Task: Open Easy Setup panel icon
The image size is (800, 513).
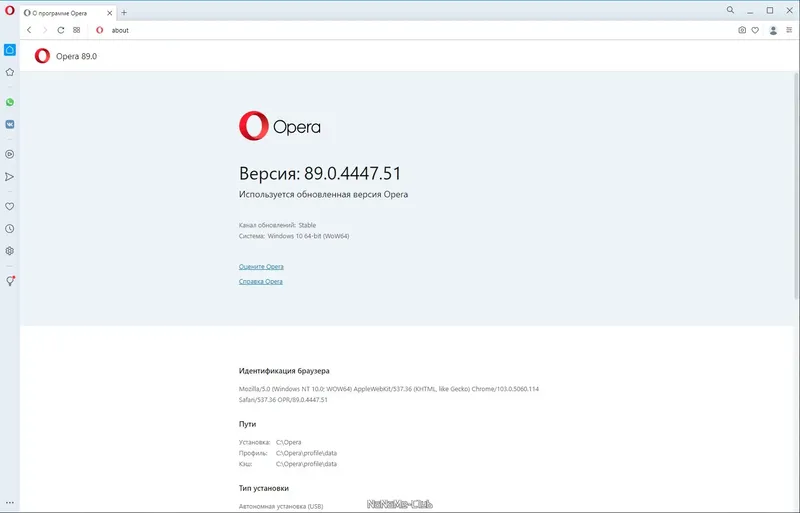Action: (x=789, y=30)
